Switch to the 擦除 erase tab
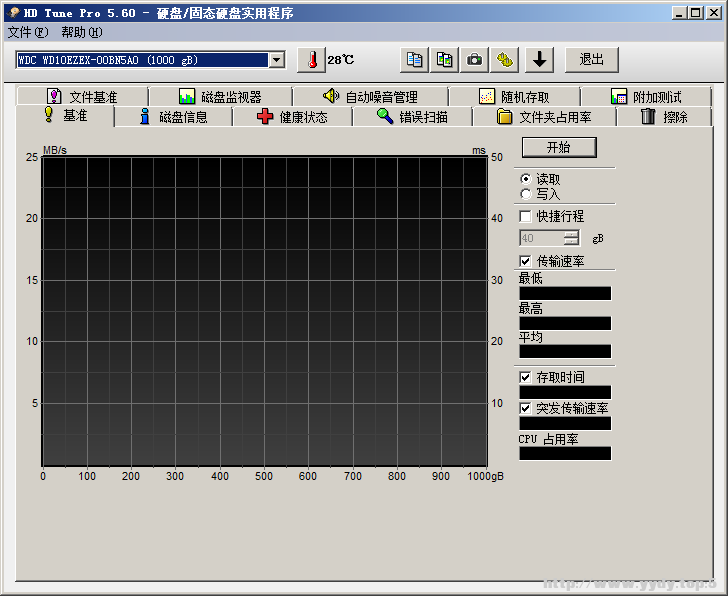The height and width of the screenshot is (596, 728). tap(664, 117)
